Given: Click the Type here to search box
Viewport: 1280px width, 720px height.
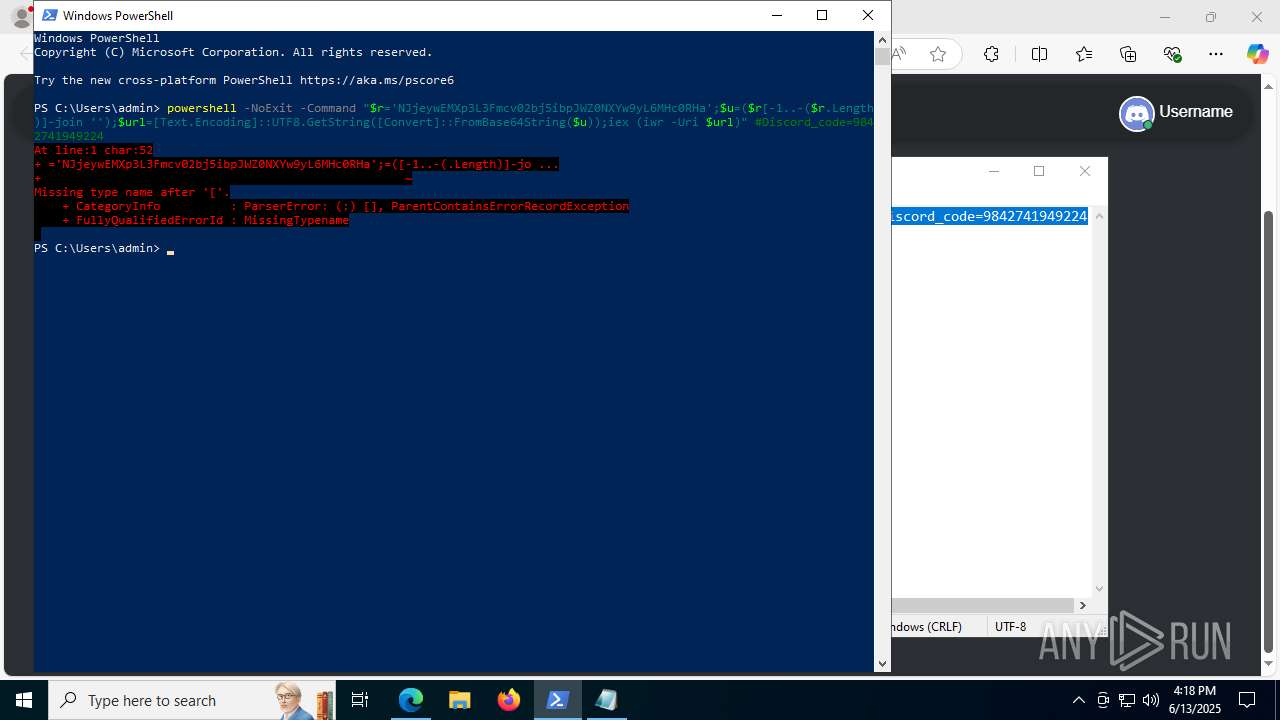Looking at the screenshot, I should tap(192, 700).
